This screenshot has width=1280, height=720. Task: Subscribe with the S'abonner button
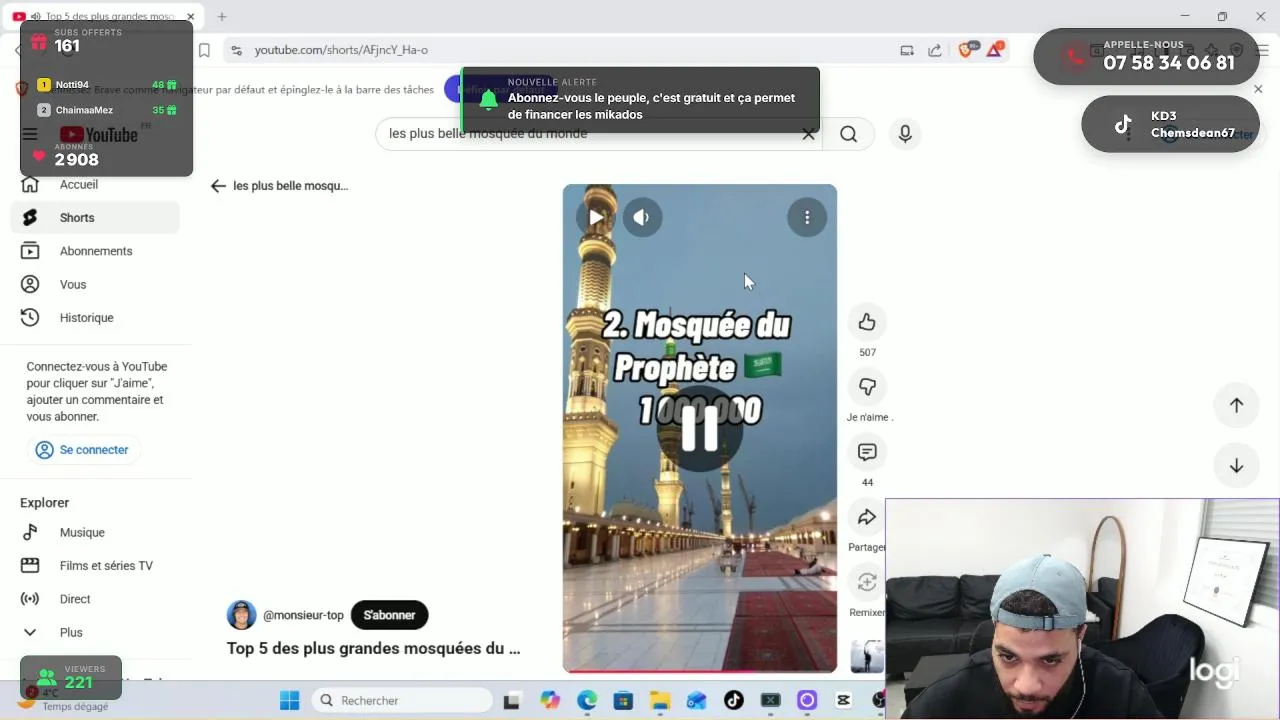(x=389, y=615)
